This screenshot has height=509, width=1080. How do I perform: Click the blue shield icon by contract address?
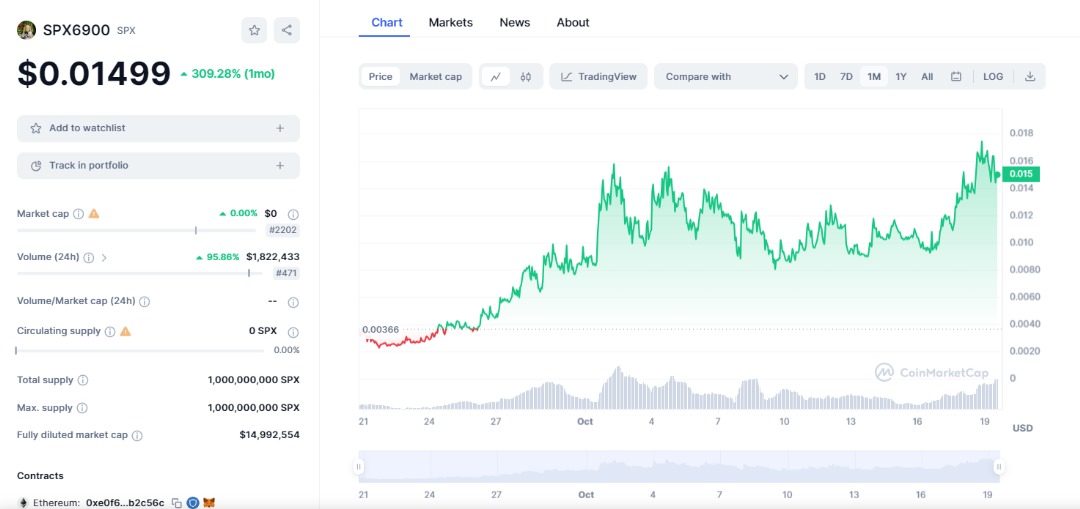tap(193, 503)
